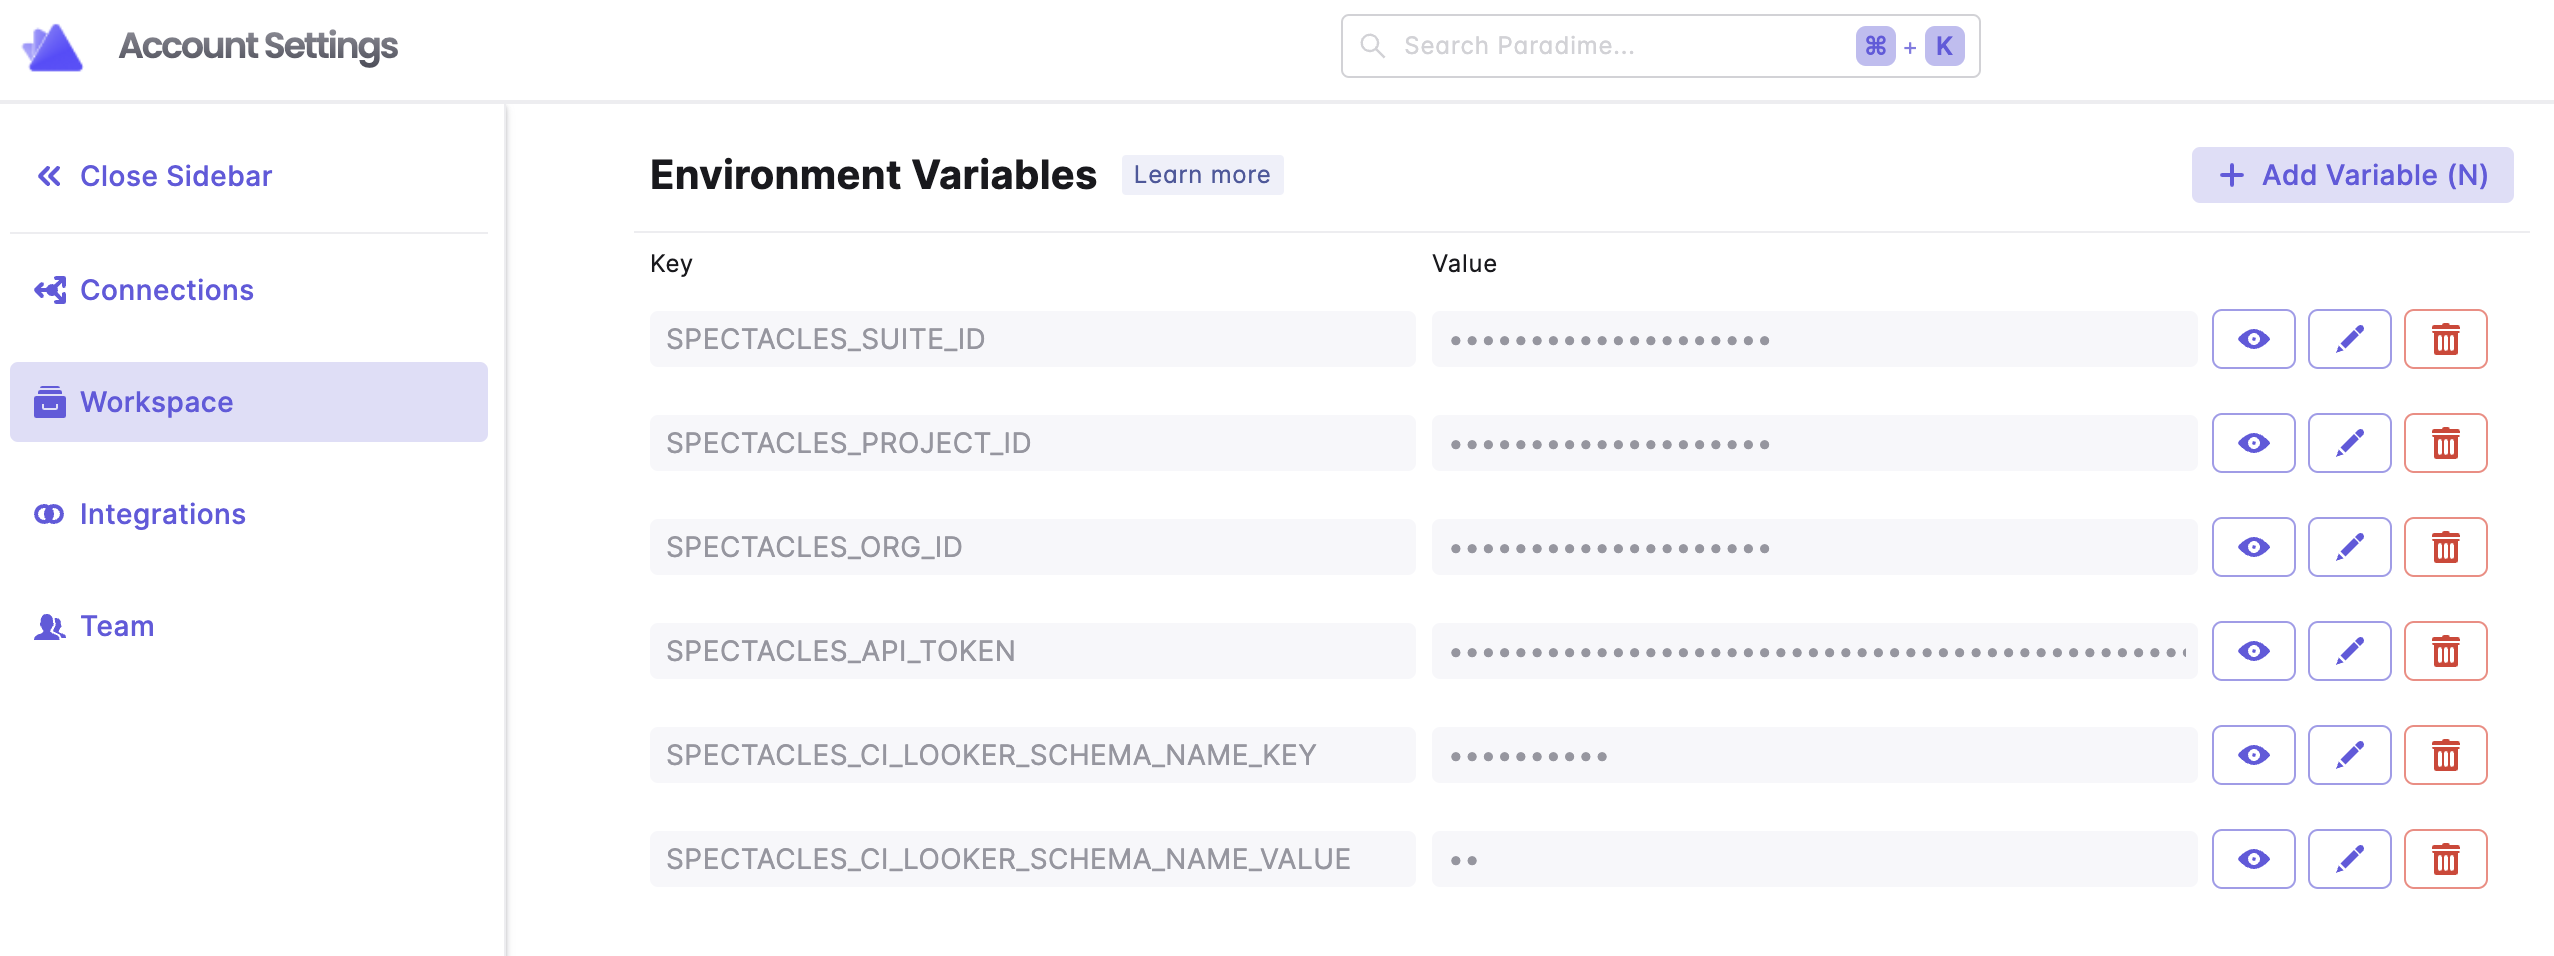This screenshot has height=956, width=2554.
Task: Click the Paradime logo icon
Action: tap(52, 47)
